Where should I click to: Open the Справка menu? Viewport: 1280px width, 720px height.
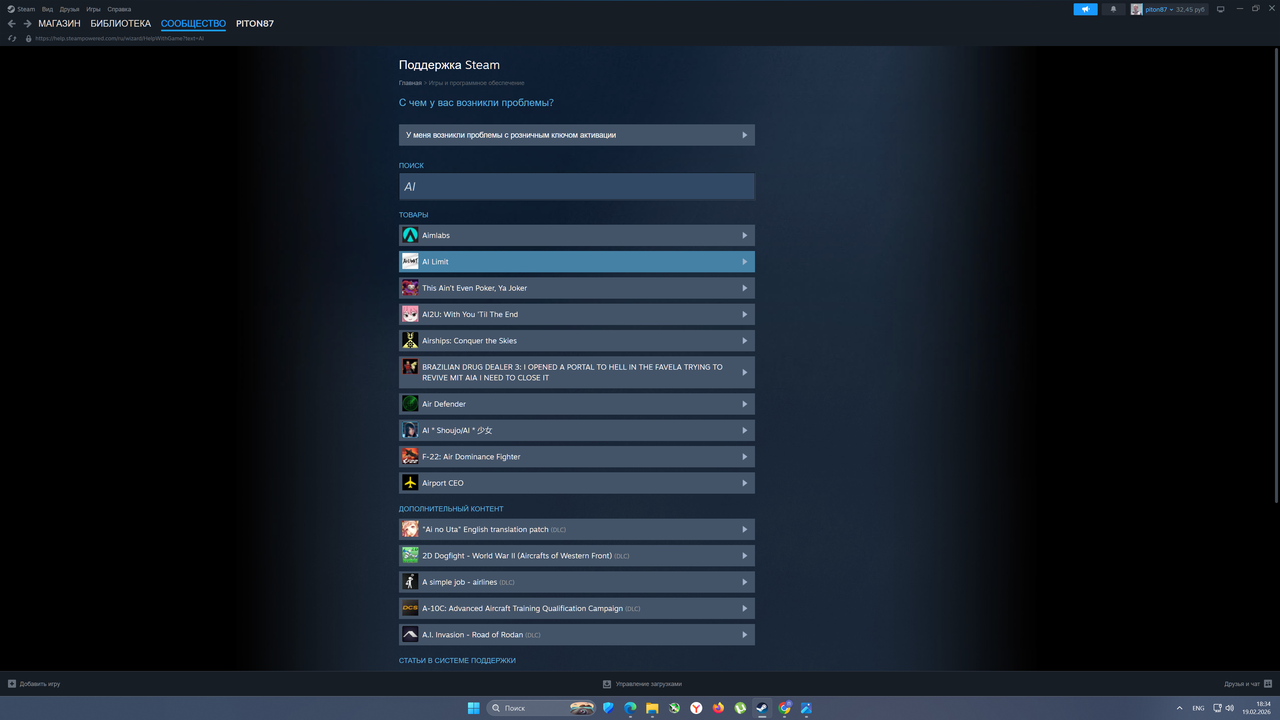point(119,9)
